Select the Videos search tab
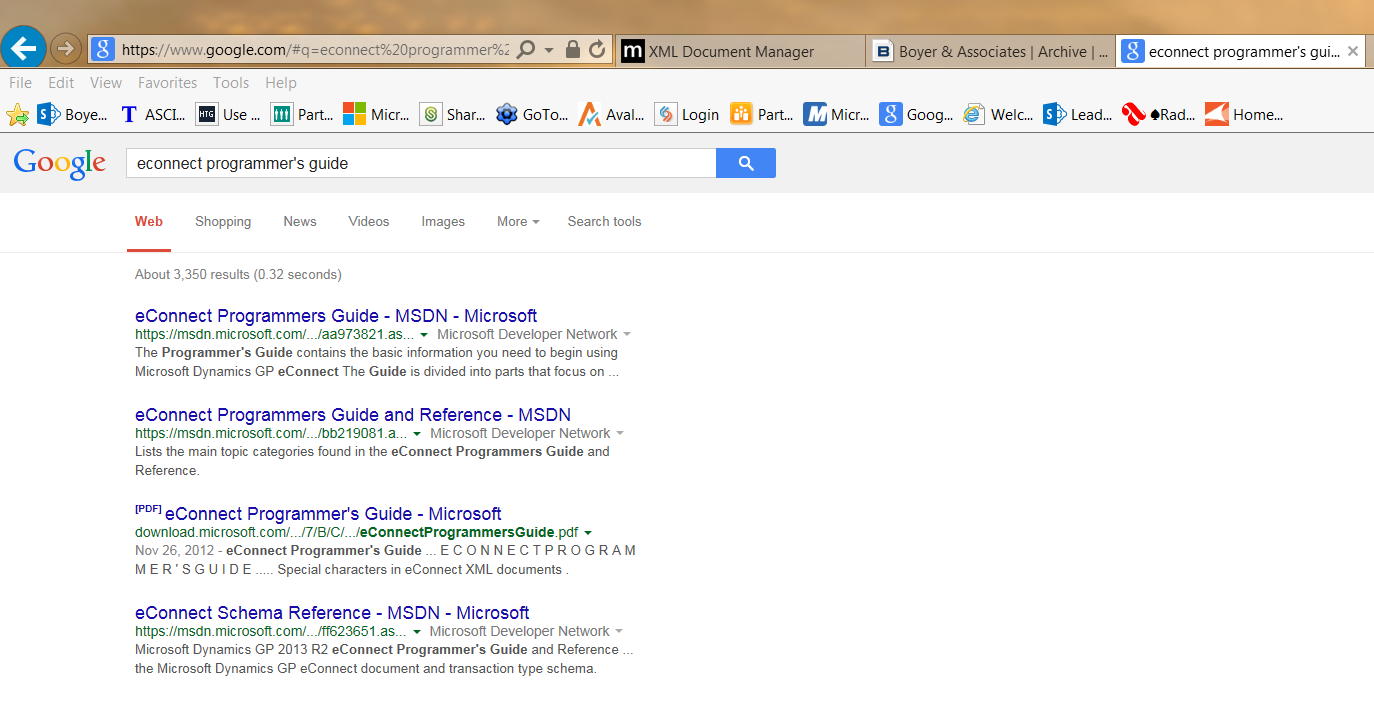 (x=369, y=222)
